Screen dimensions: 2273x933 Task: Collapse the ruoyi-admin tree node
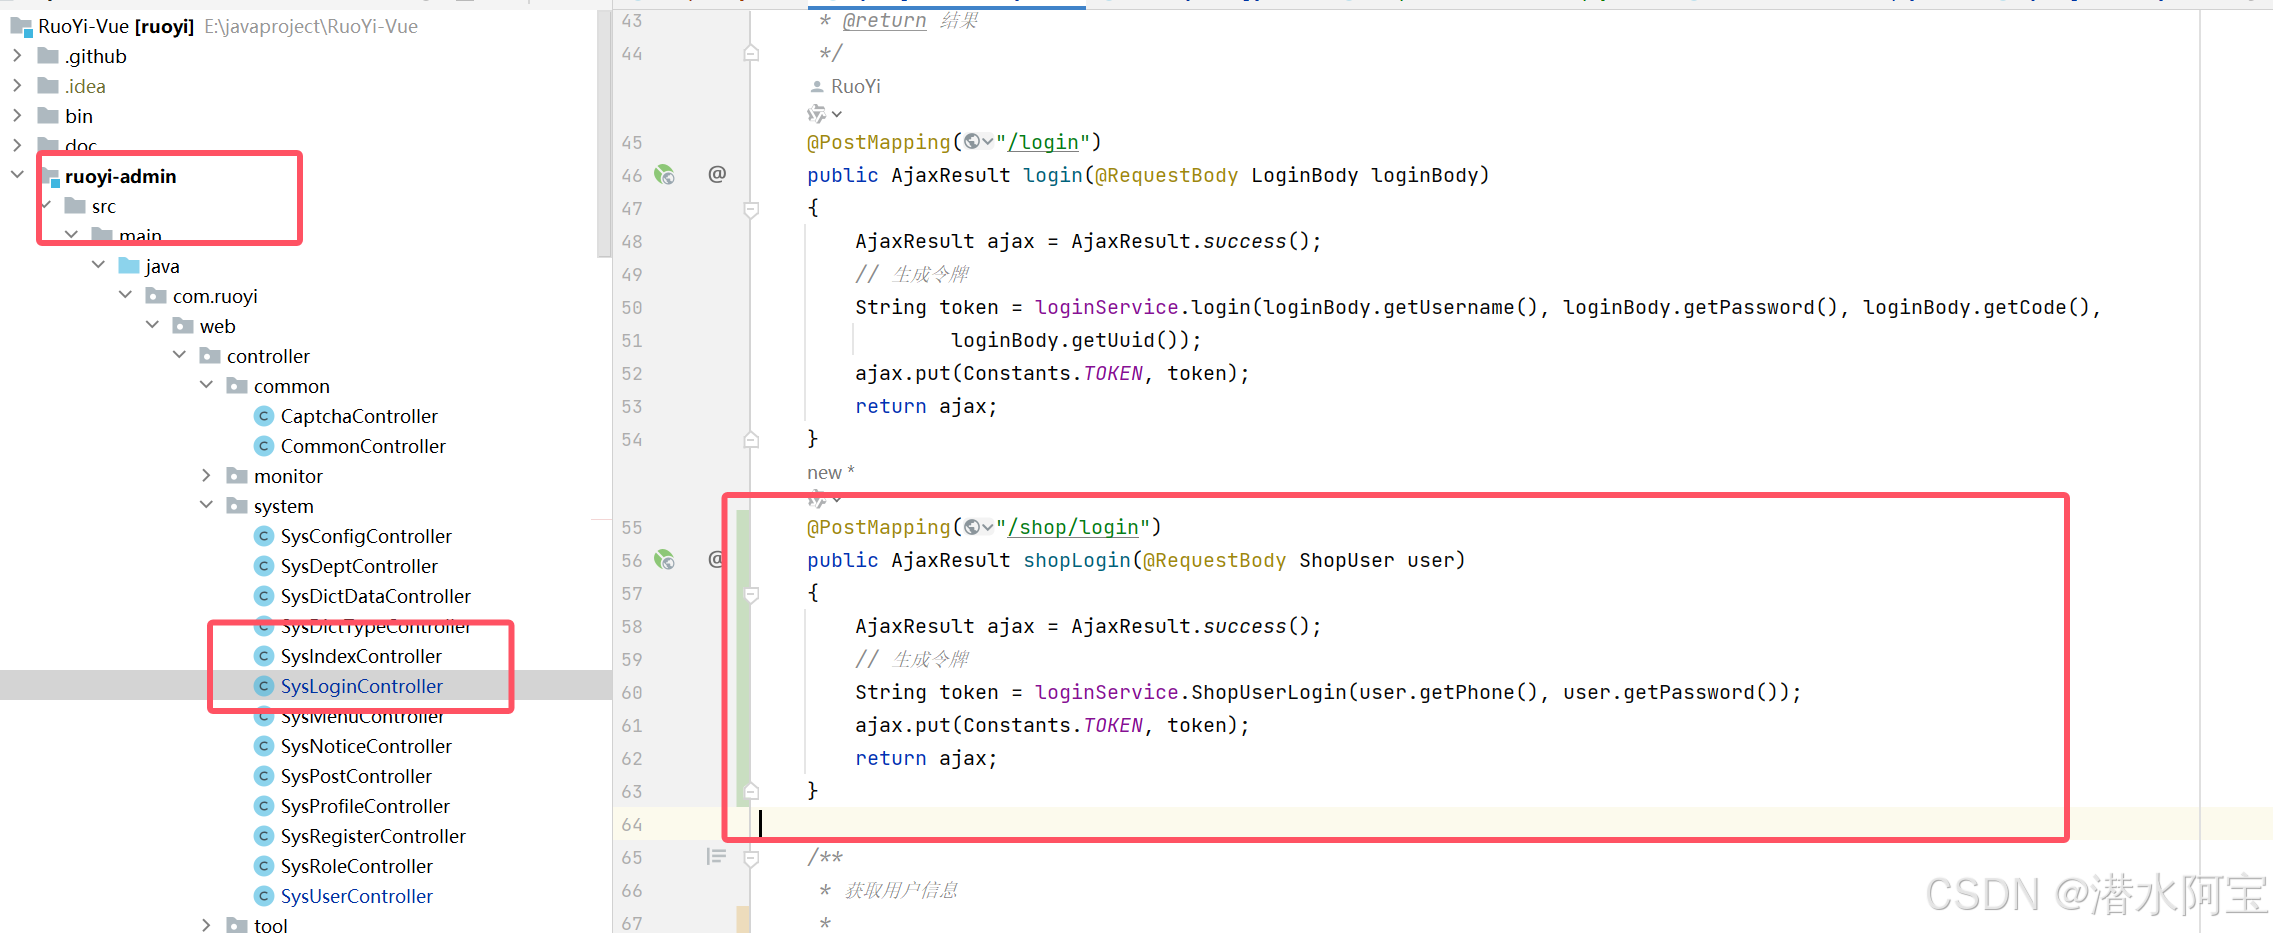(x=16, y=172)
